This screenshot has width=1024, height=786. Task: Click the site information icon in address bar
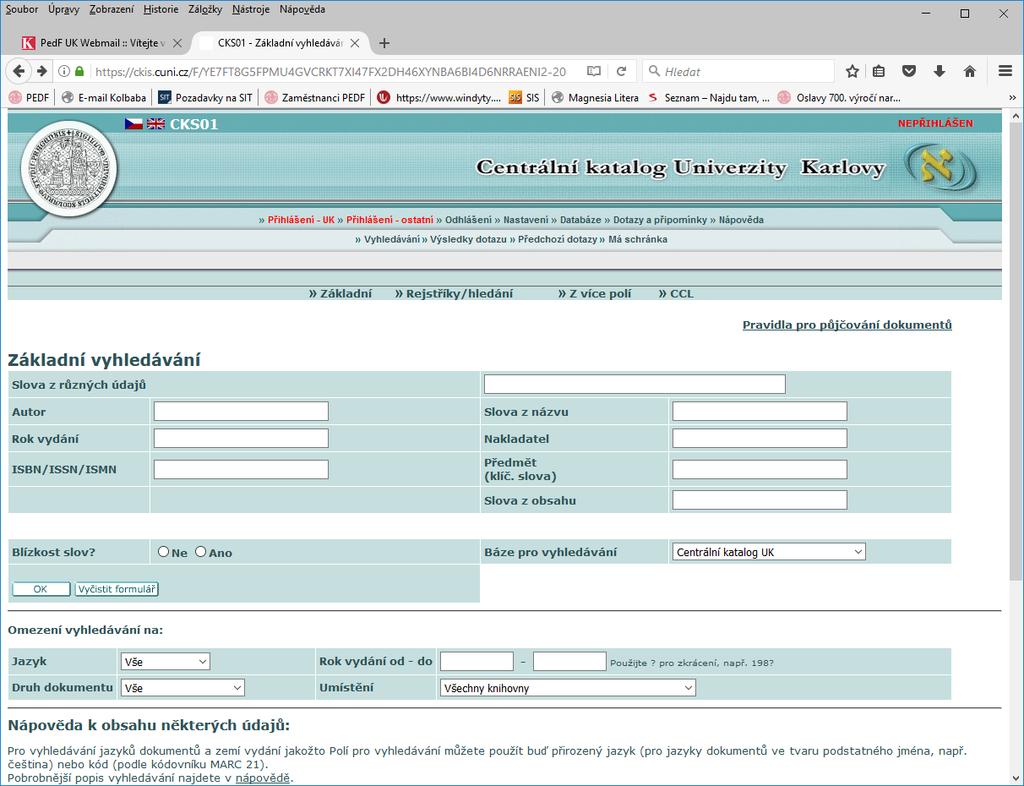pos(64,71)
